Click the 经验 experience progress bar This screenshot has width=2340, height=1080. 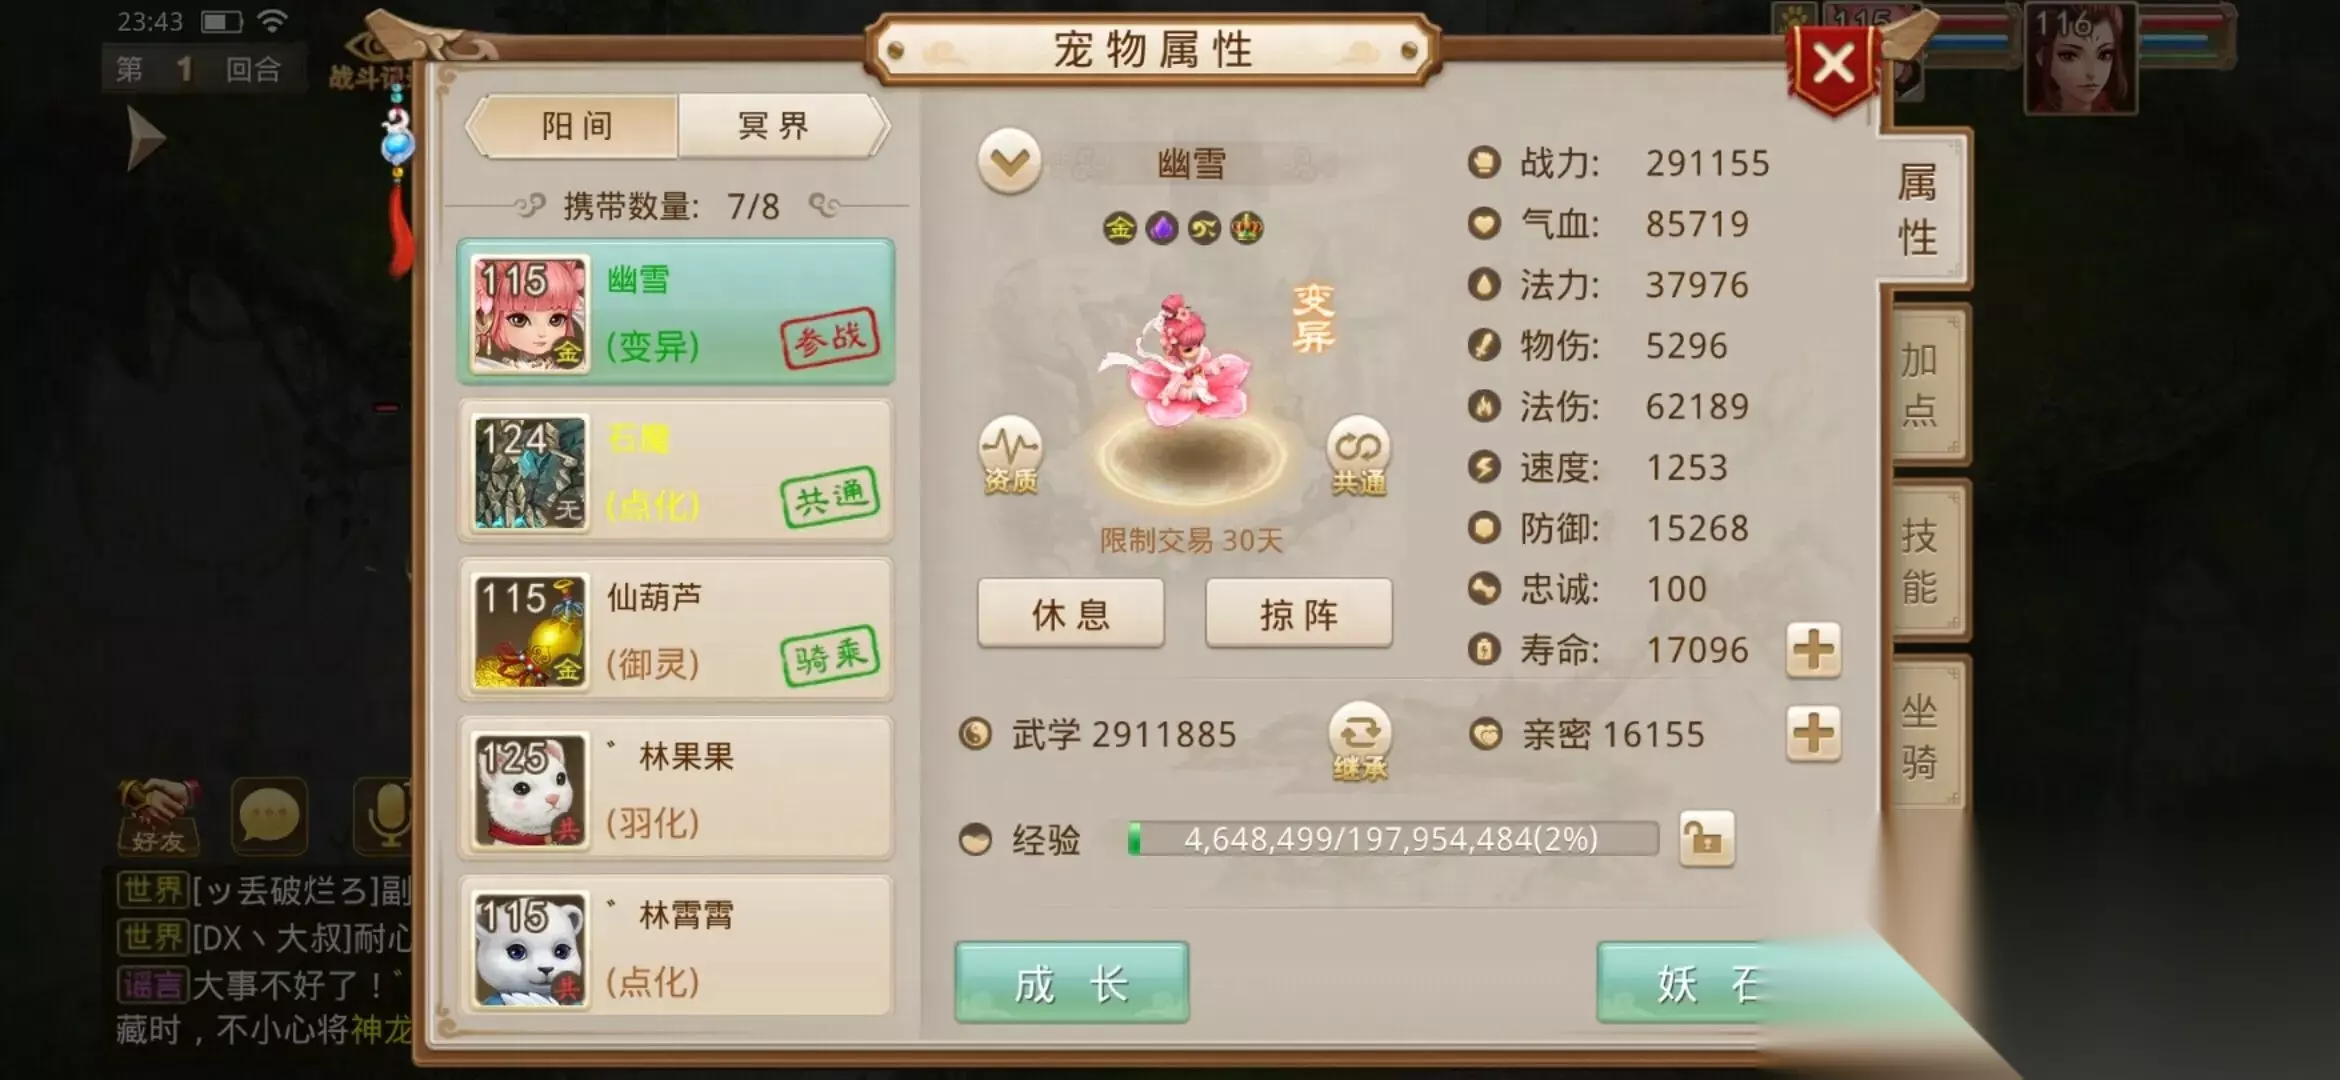[1391, 839]
